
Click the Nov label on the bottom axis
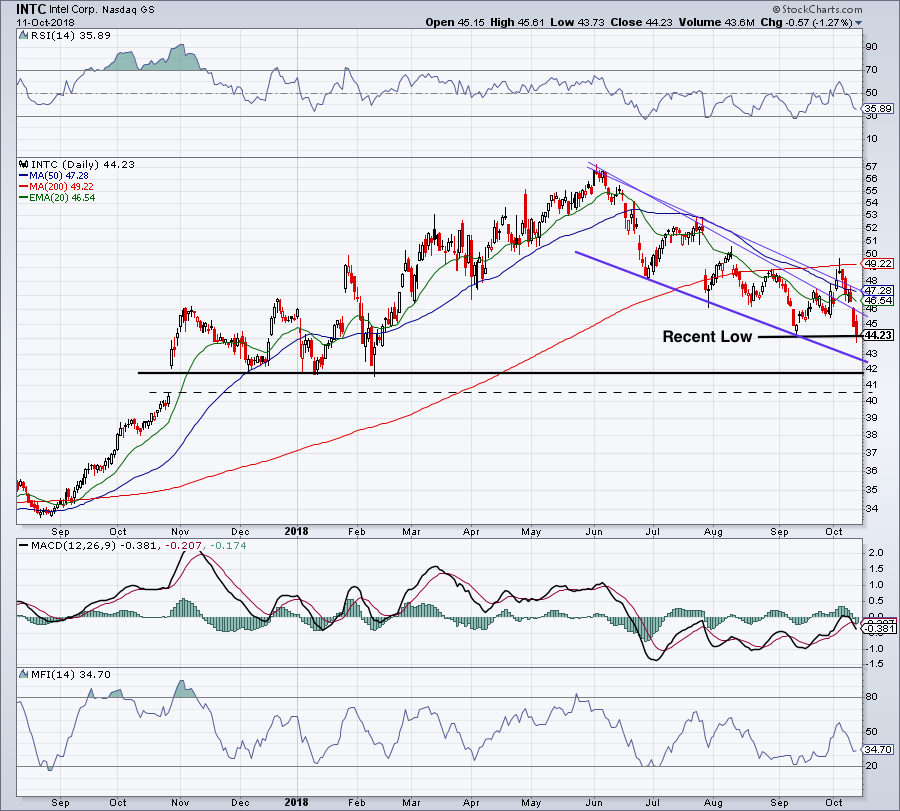coord(180,802)
